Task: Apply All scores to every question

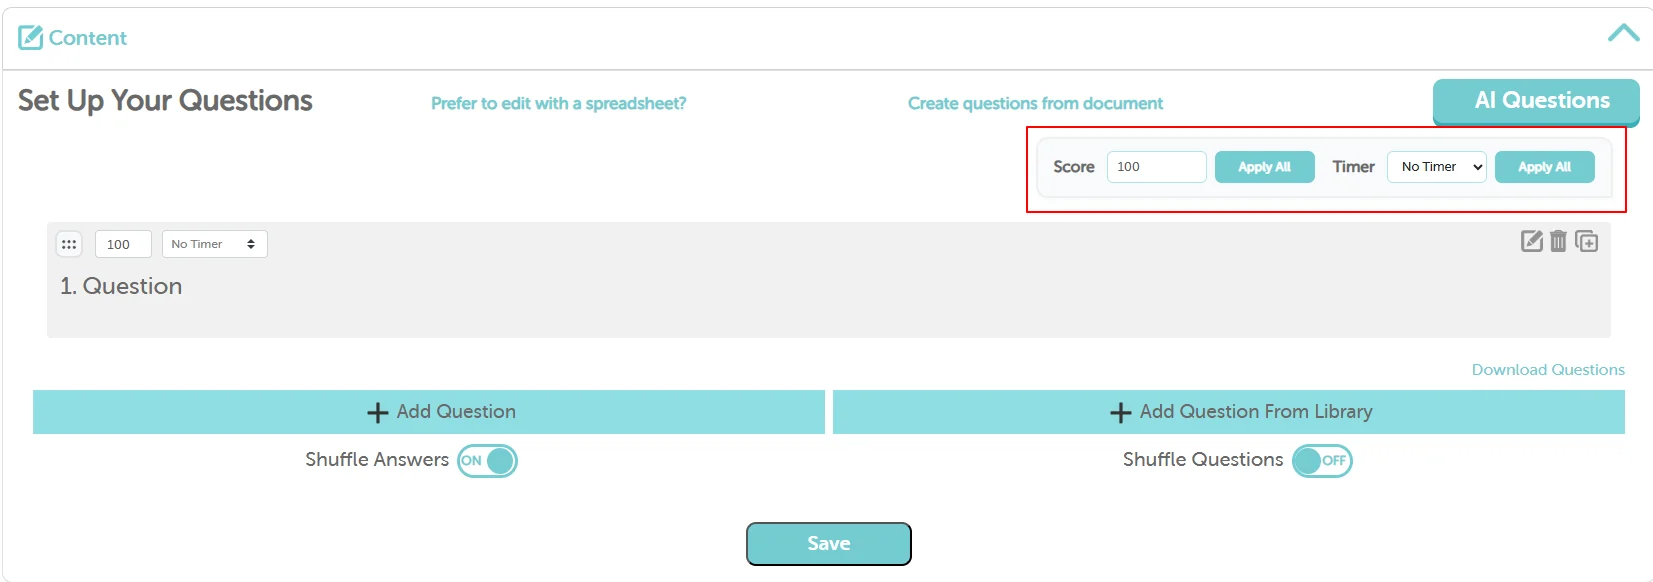Action: tap(1264, 167)
